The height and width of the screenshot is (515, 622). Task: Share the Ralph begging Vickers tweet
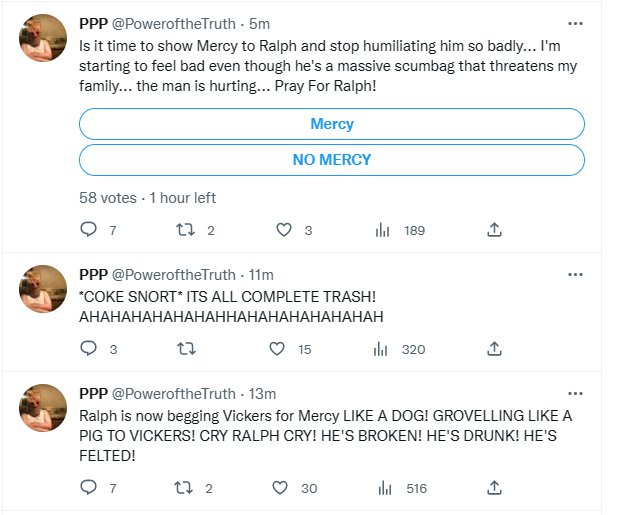pos(494,488)
